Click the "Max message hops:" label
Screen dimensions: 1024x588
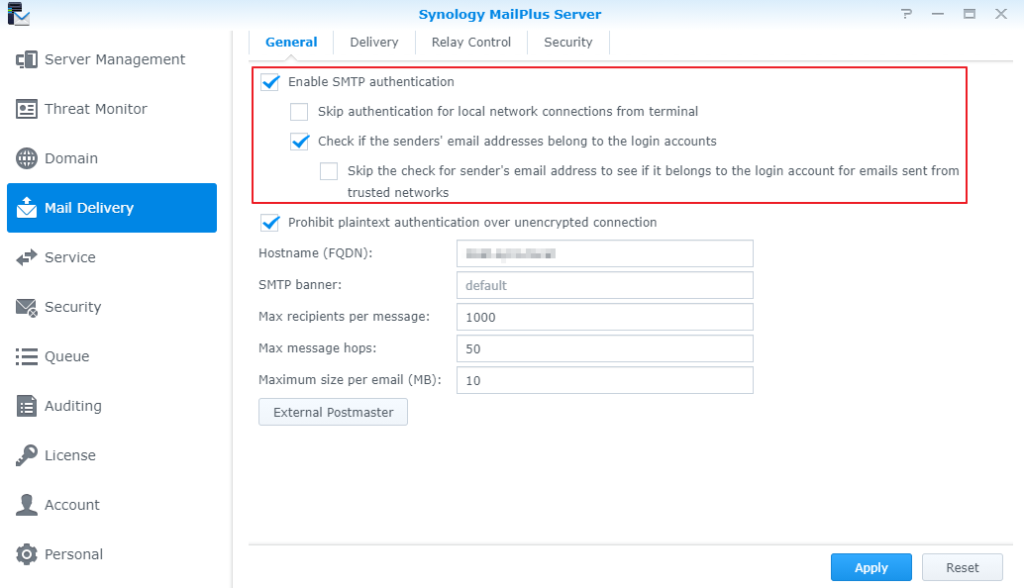point(317,348)
